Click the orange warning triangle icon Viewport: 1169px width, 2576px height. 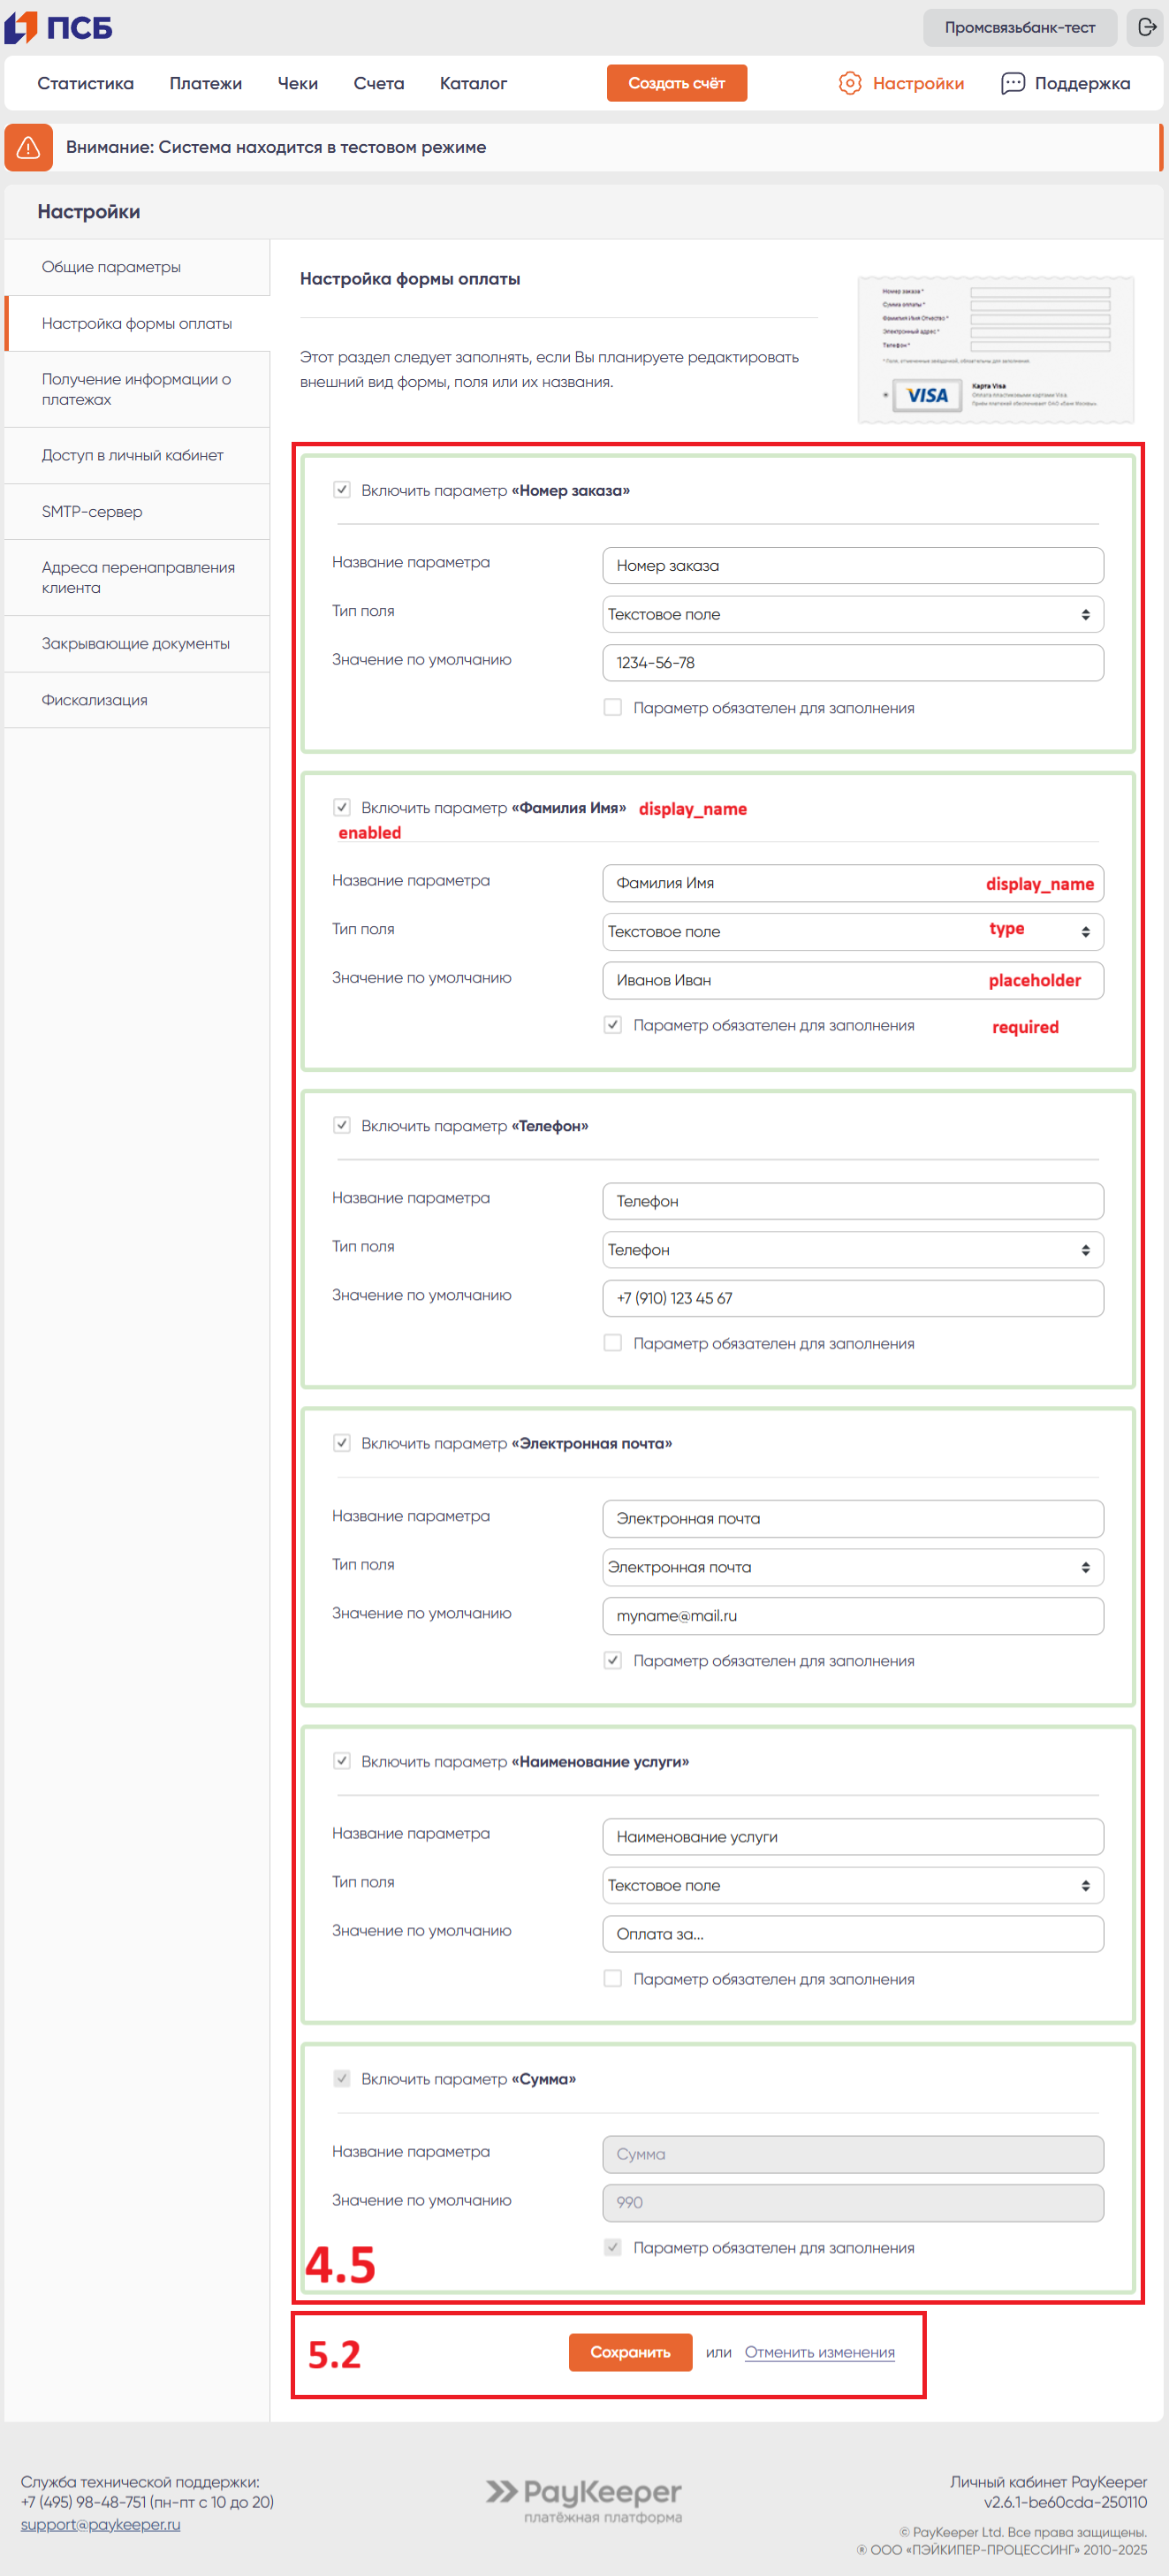pos(28,147)
